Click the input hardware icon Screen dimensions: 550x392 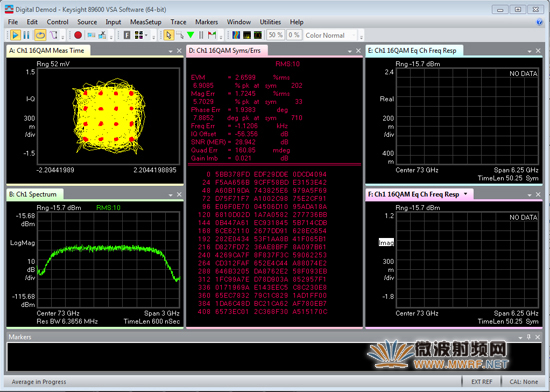91,35
